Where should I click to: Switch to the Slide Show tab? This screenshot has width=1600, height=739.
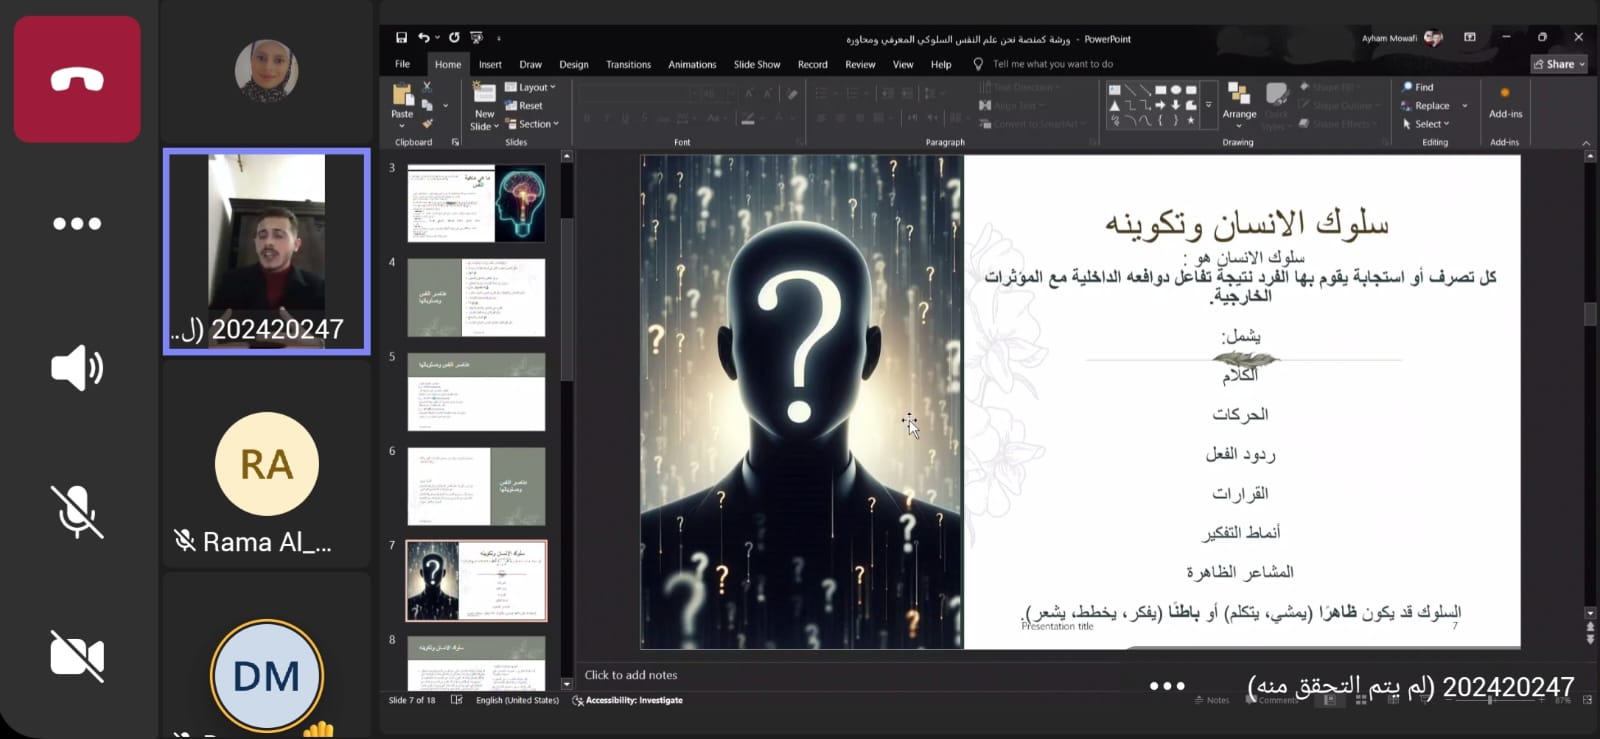pyautogui.click(x=756, y=64)
